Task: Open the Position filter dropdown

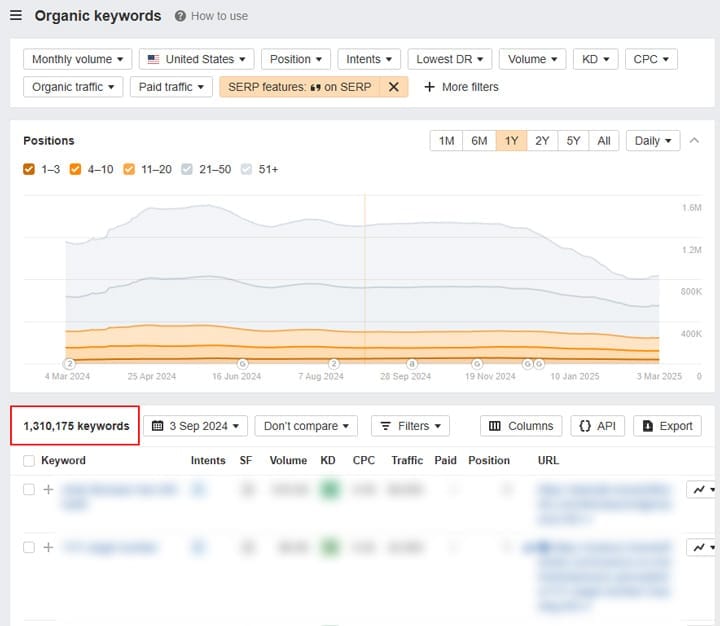Action: tap(296, 59)
